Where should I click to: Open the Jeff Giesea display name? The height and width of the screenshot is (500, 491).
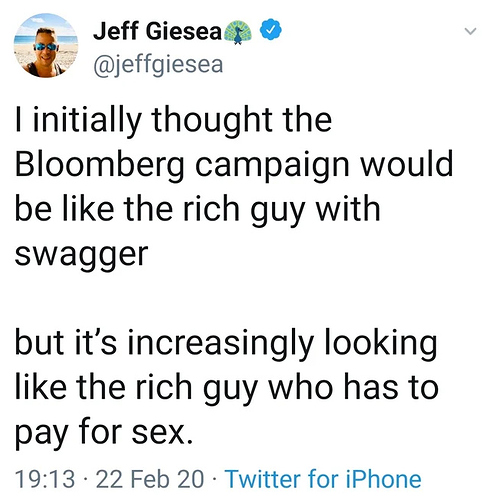coord(158,31)
